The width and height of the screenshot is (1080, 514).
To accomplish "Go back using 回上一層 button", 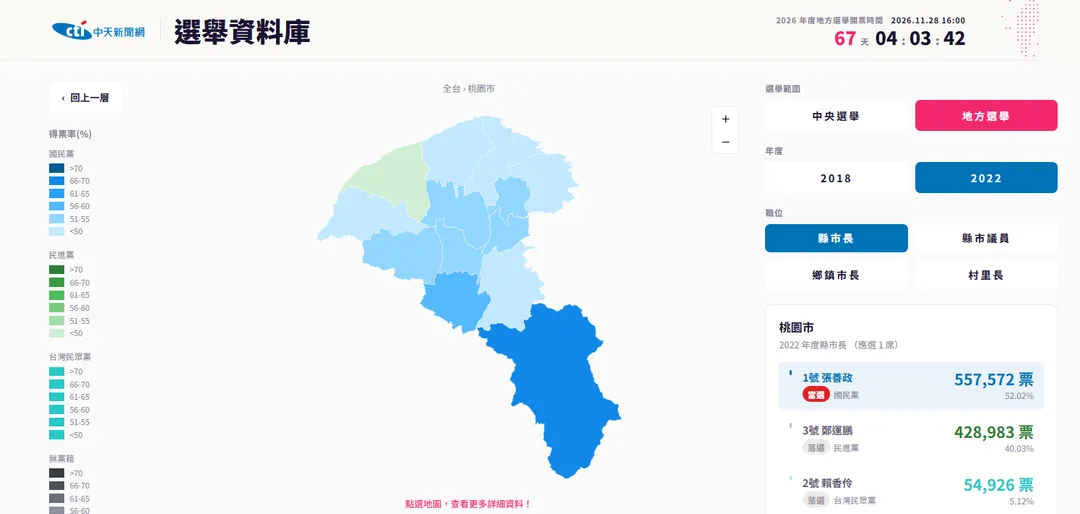I will tap(85, 98).
